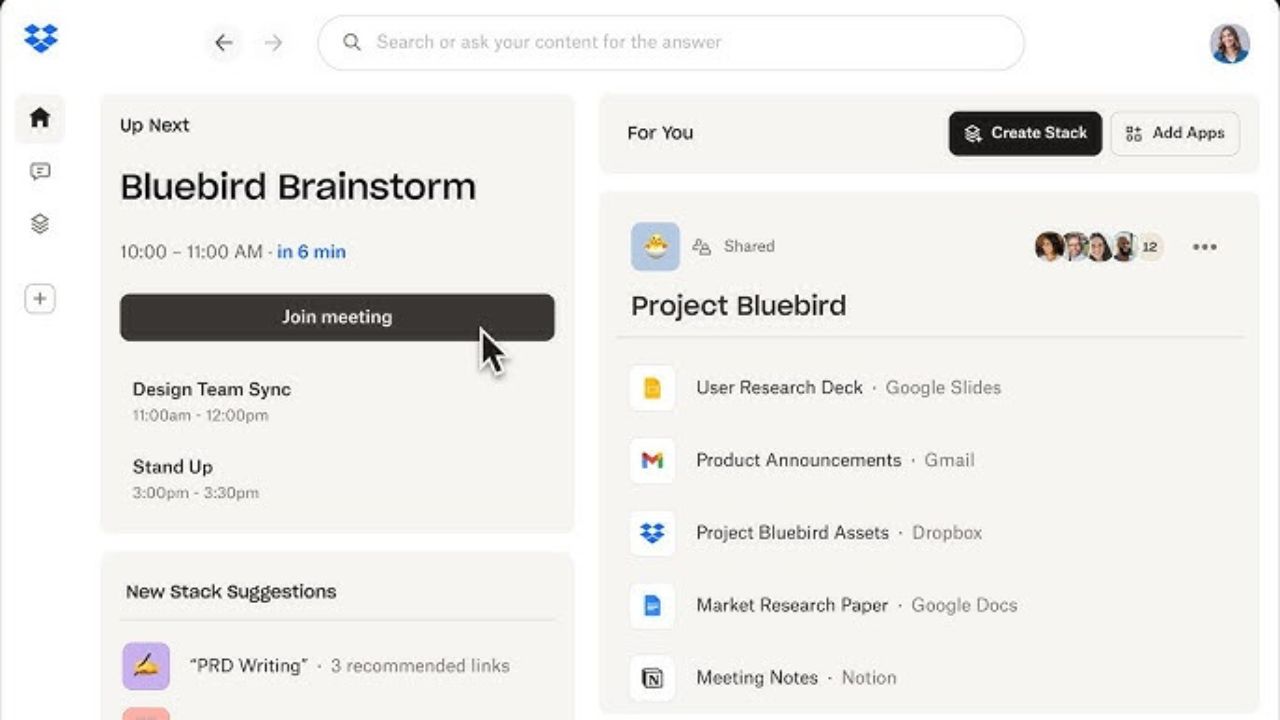Open the Meeting Notes Notion link
Viewport: 1280px width, 720px height.
coord(757,677)
